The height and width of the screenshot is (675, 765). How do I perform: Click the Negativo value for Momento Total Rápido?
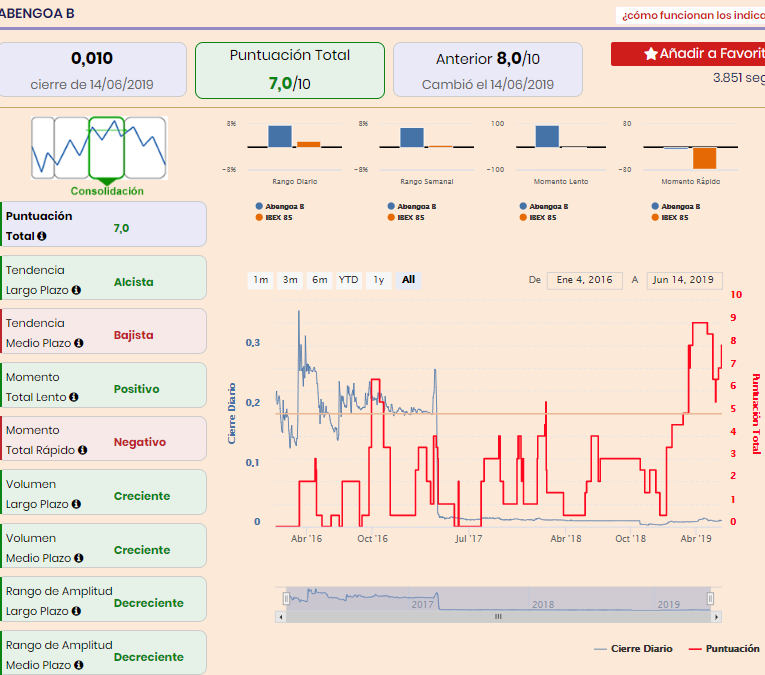click(140, 442)
